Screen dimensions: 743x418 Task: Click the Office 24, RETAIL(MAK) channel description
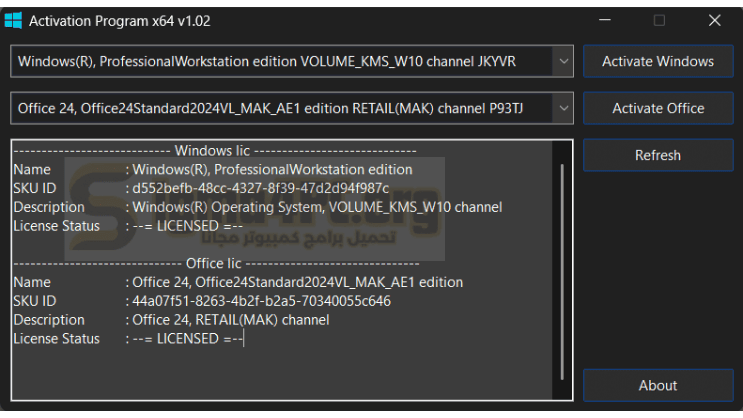pyautogui.click(x=231, y=320)
